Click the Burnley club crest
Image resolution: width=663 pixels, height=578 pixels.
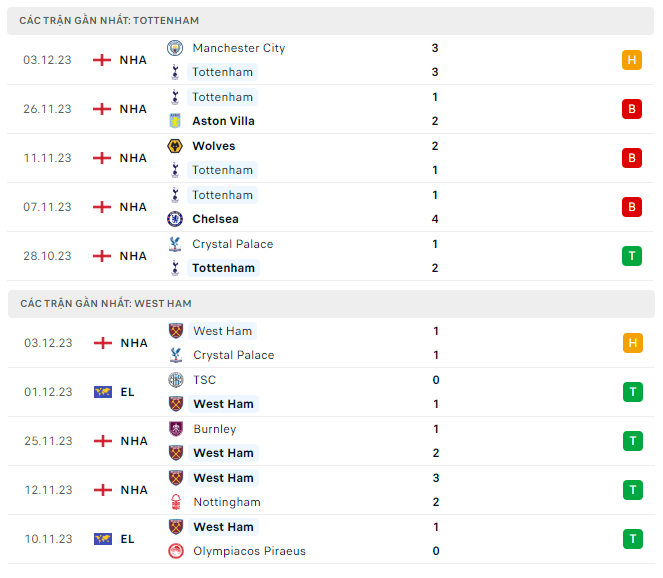click(176, 429)
